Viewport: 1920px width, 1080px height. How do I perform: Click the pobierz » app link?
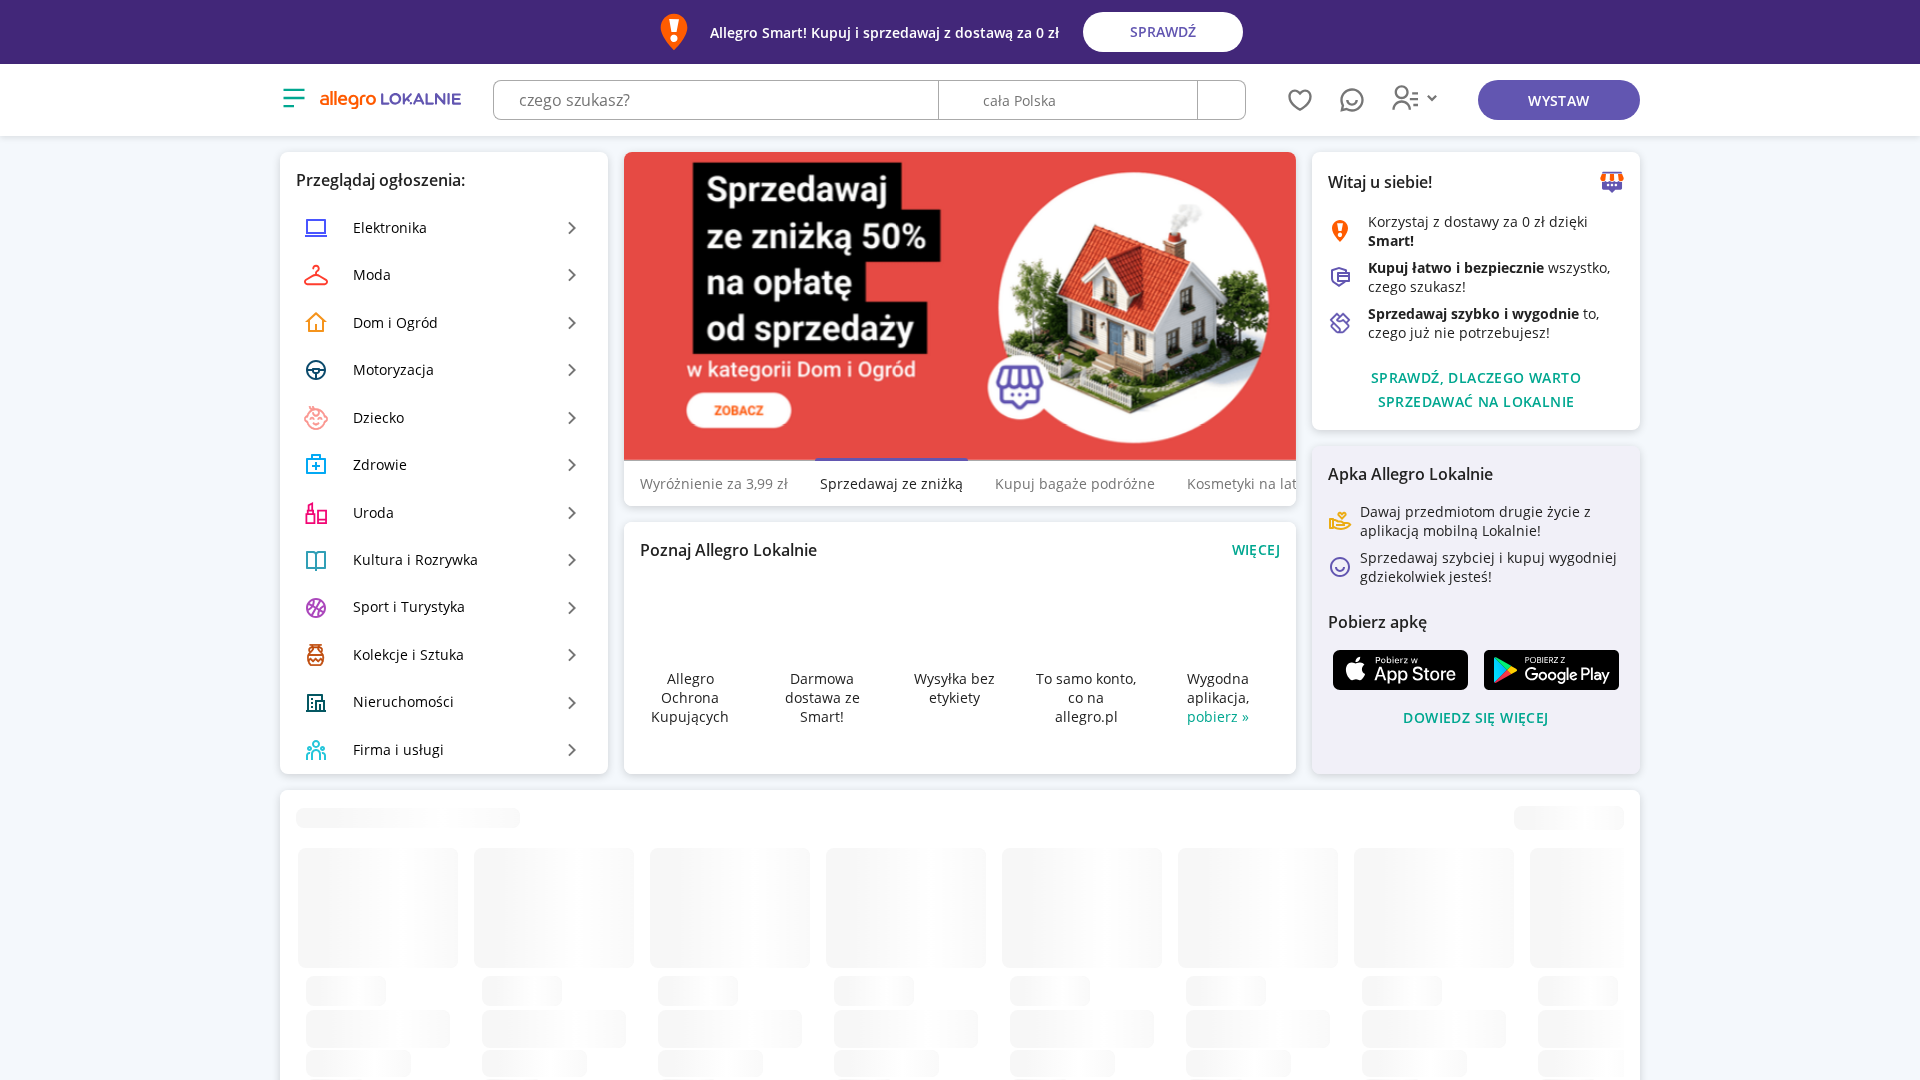[x=1218, y=717]
